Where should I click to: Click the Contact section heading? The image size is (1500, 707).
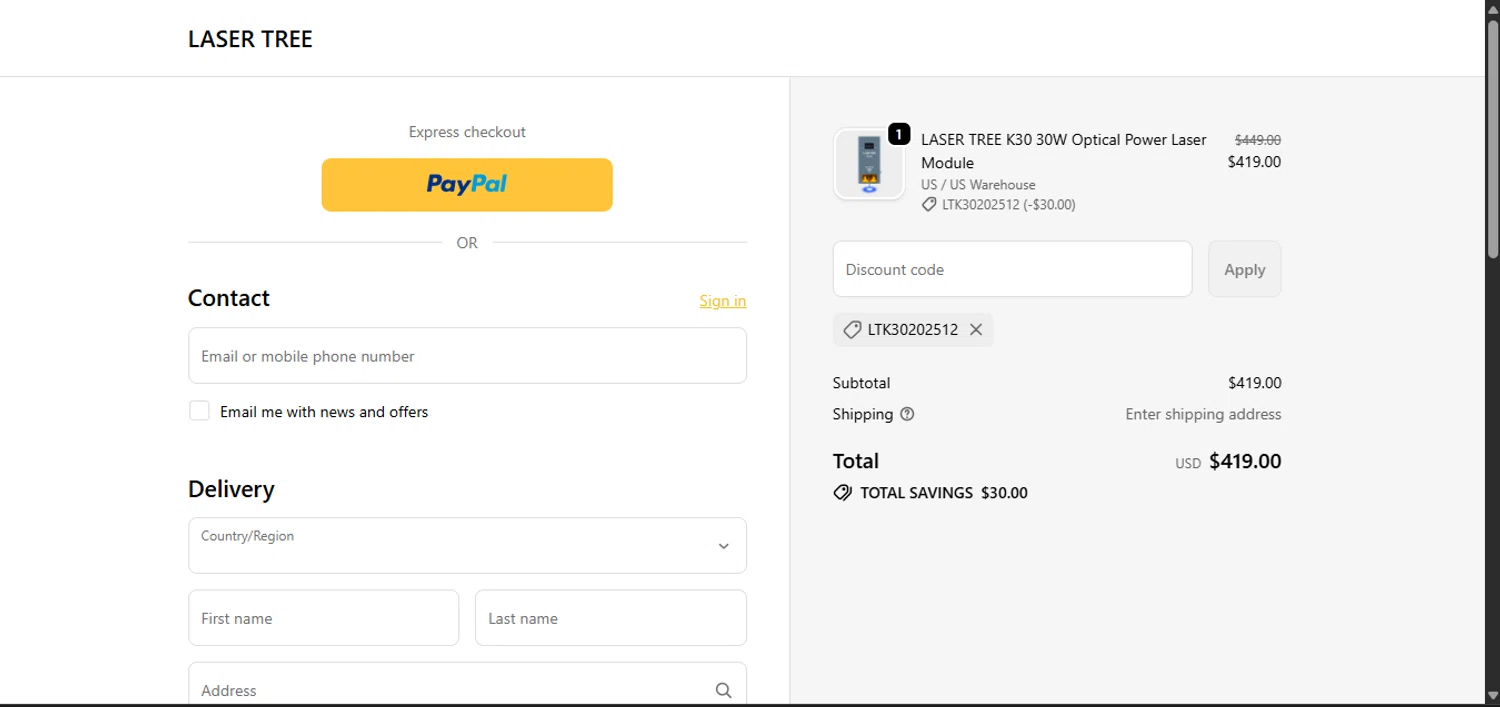229,298
